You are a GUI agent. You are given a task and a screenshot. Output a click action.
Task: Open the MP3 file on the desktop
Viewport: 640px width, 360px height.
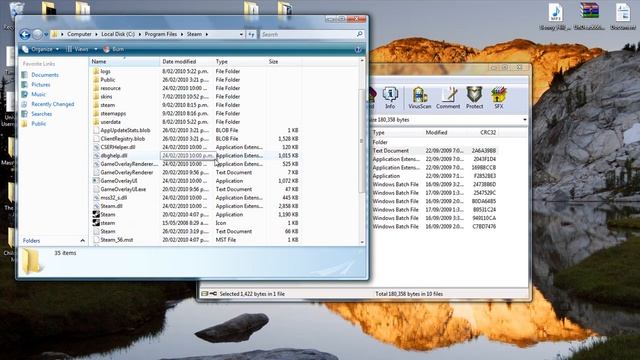coord(555,17)
